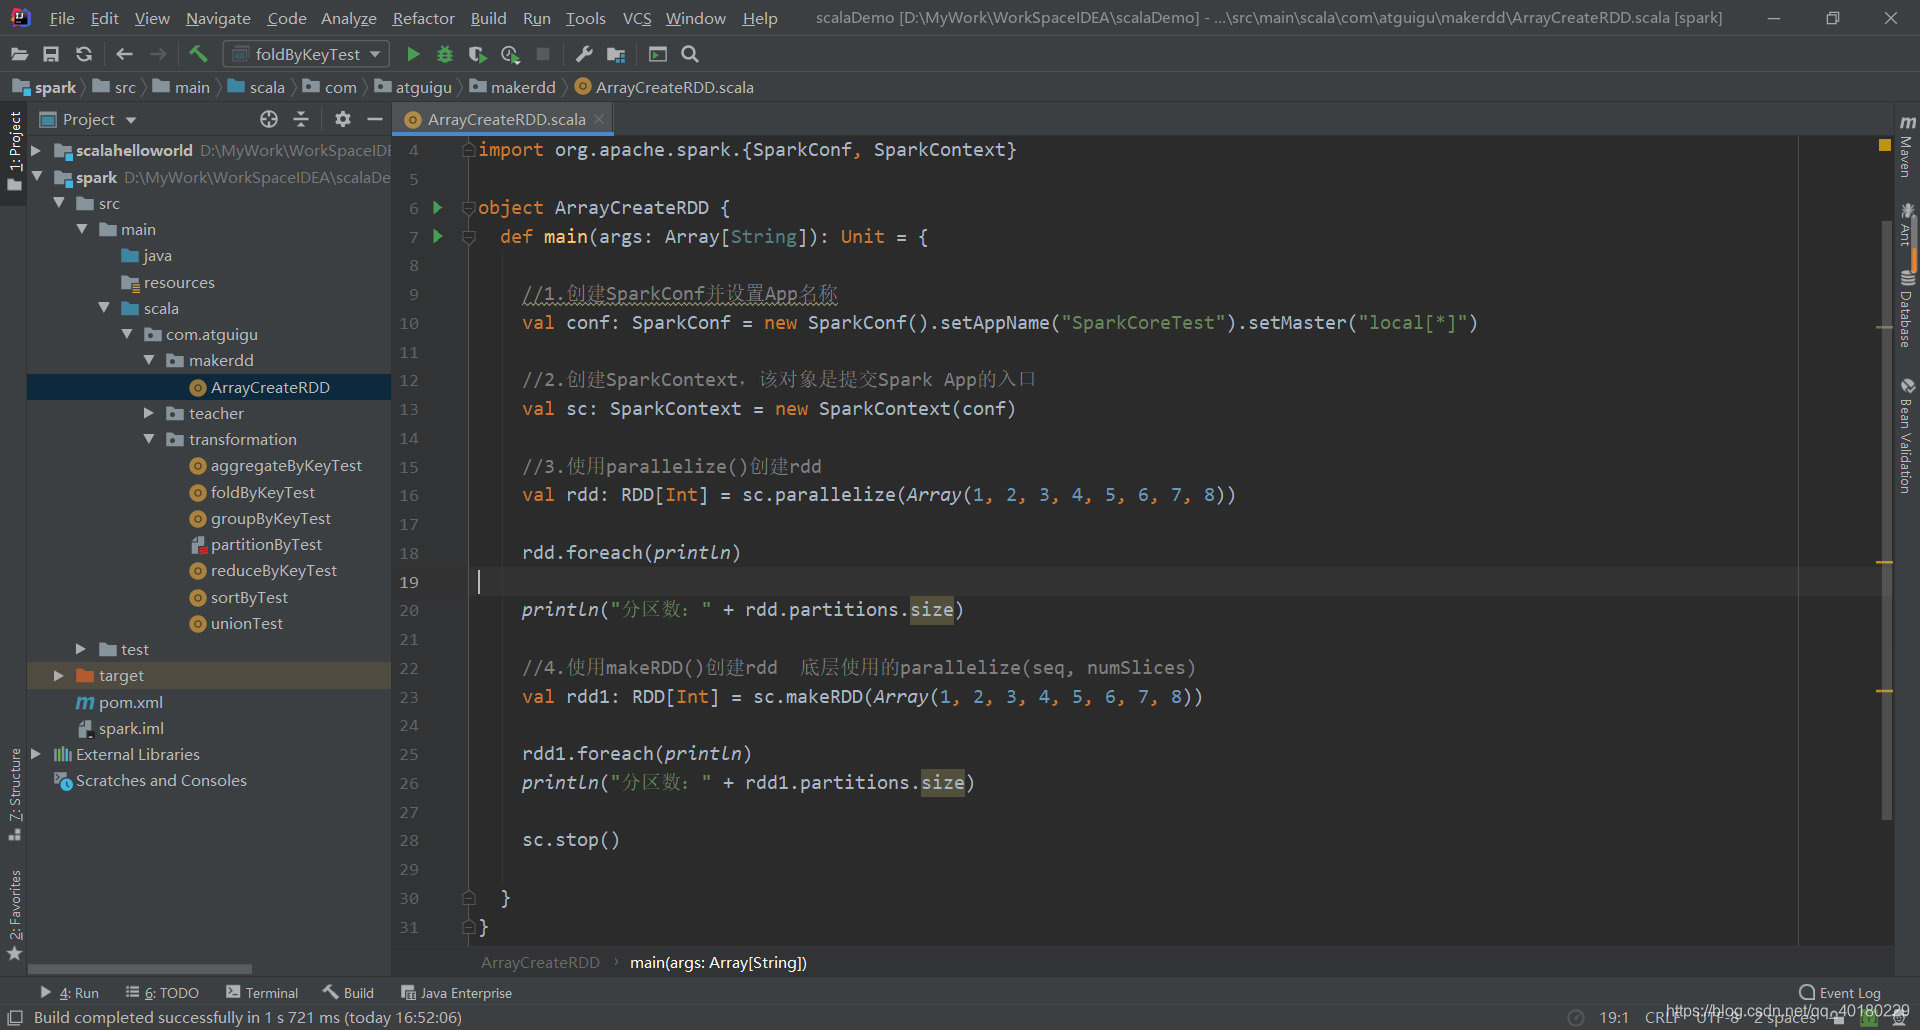Hide the Project panel with minus icon
Screen dimensions: 1920x1030
point(375,119)
